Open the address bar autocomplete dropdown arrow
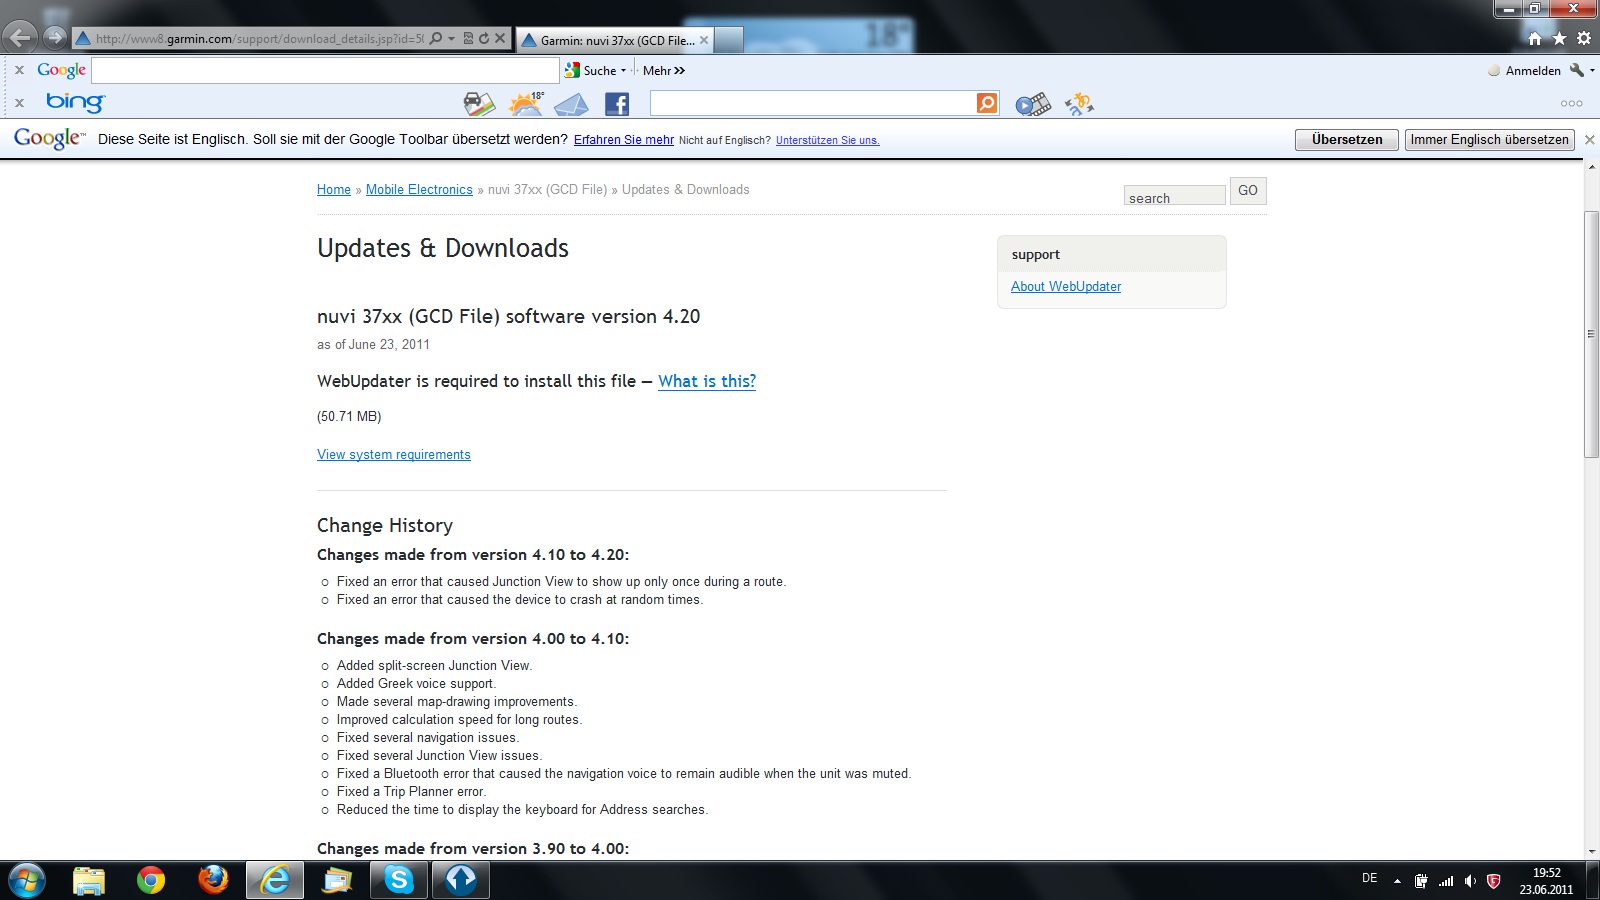Viewport: 1600px width, 900px height. point(452,39)
